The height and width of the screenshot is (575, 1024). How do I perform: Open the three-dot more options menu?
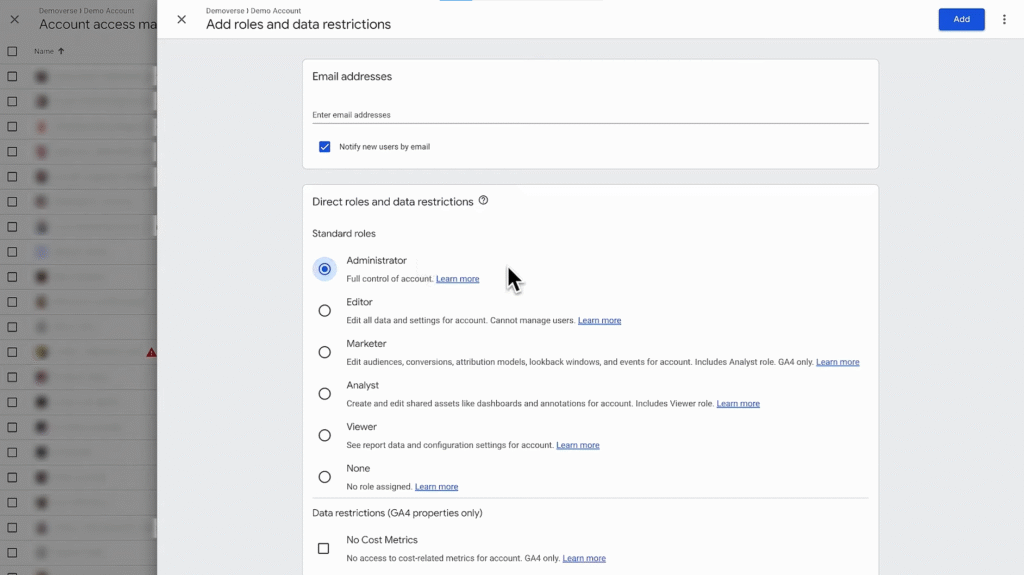point(1004,20)
